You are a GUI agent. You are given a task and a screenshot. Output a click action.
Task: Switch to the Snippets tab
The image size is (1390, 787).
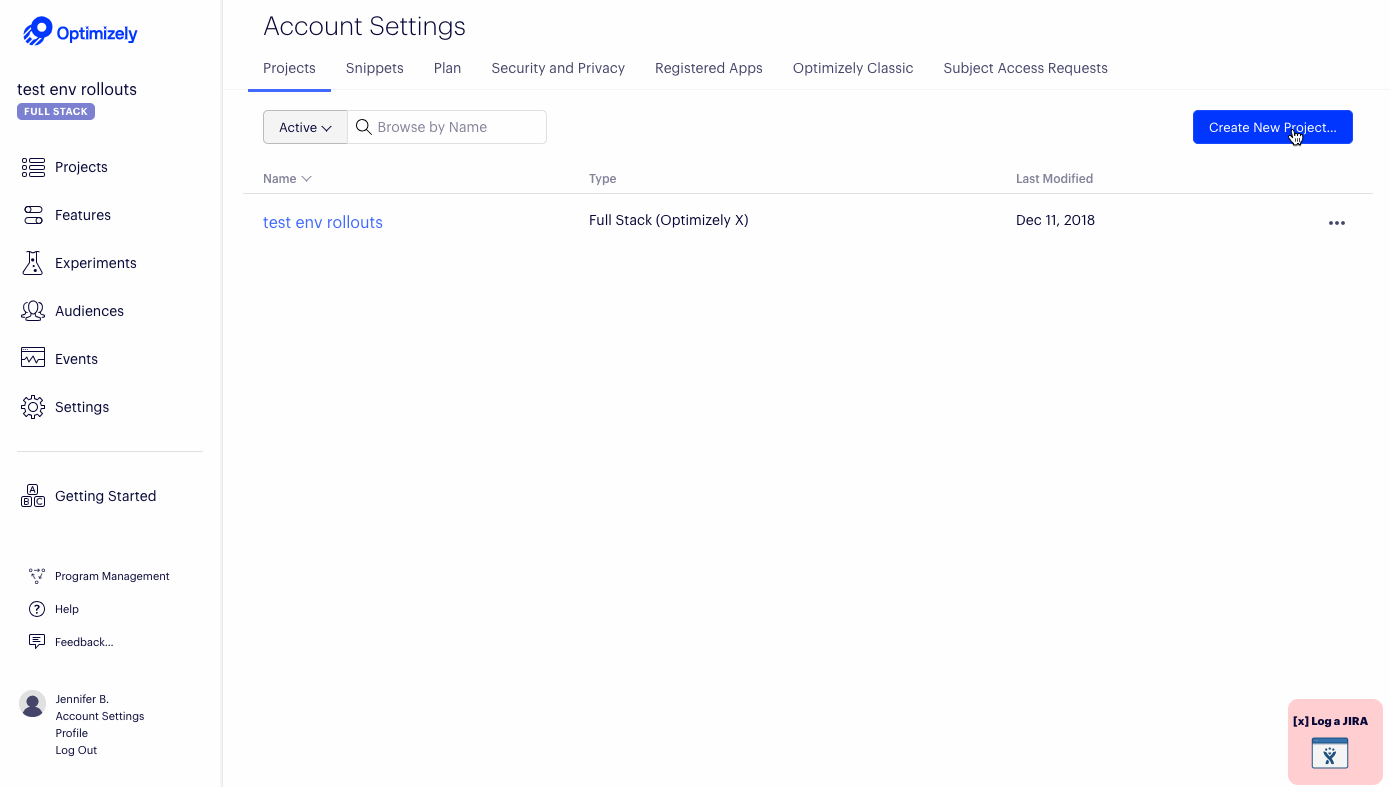click(375, 68)
